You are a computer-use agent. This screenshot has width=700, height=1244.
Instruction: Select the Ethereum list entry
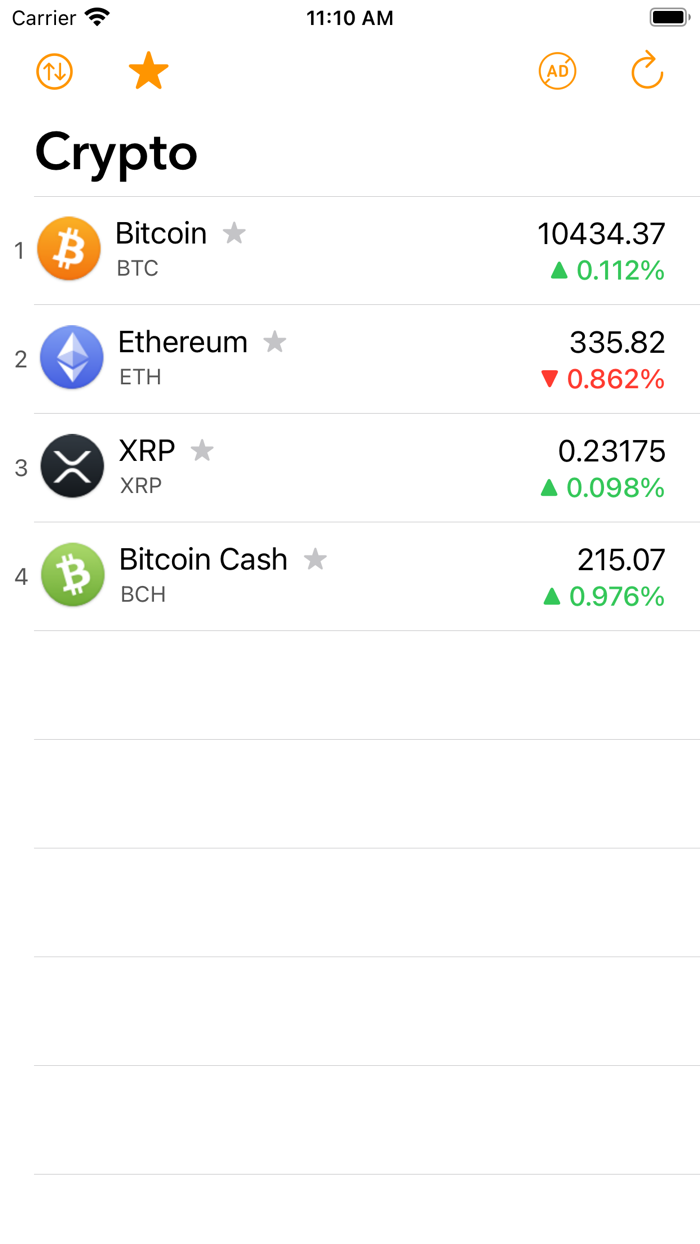click(x=350, y=357)
